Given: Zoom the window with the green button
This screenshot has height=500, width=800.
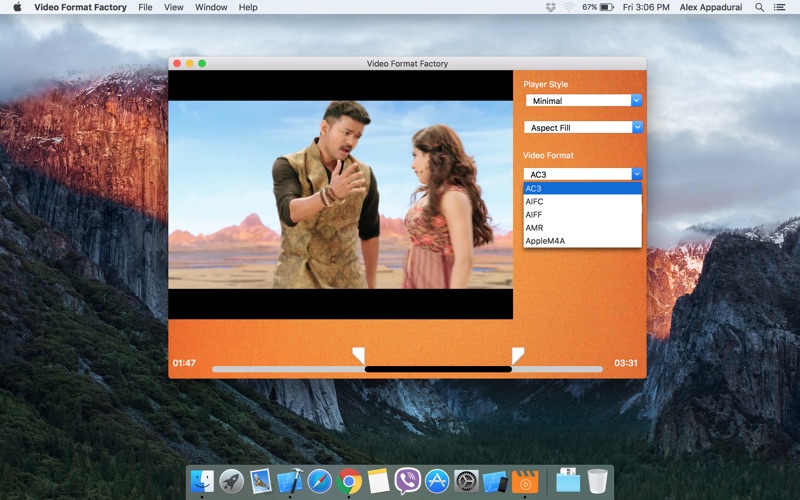Looking at the screenshot, I should [x=202, y=63].
